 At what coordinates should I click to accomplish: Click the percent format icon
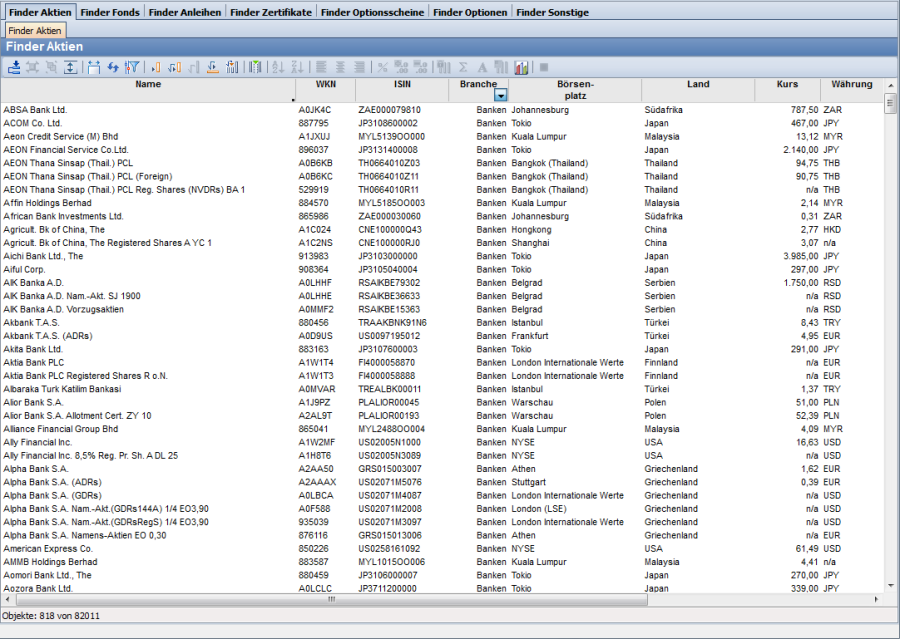coord(382,67)
